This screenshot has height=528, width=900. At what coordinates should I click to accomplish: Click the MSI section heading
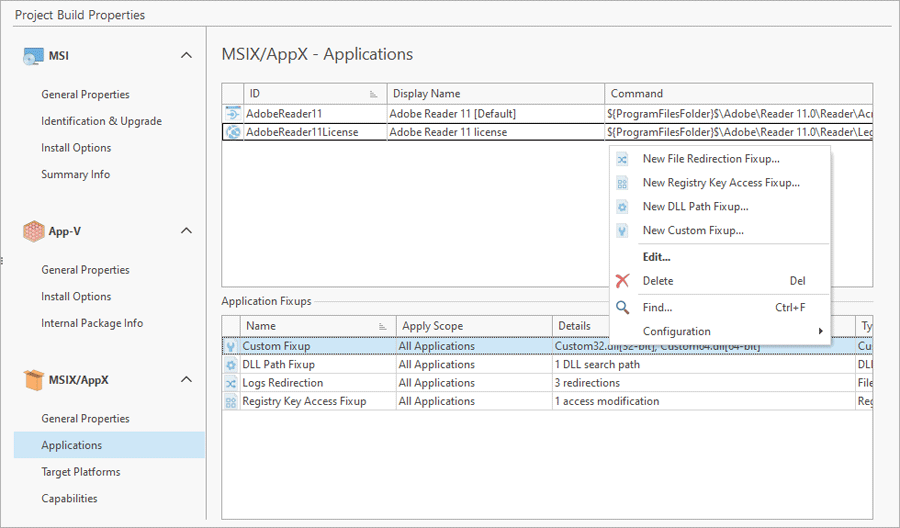point(59,56)
